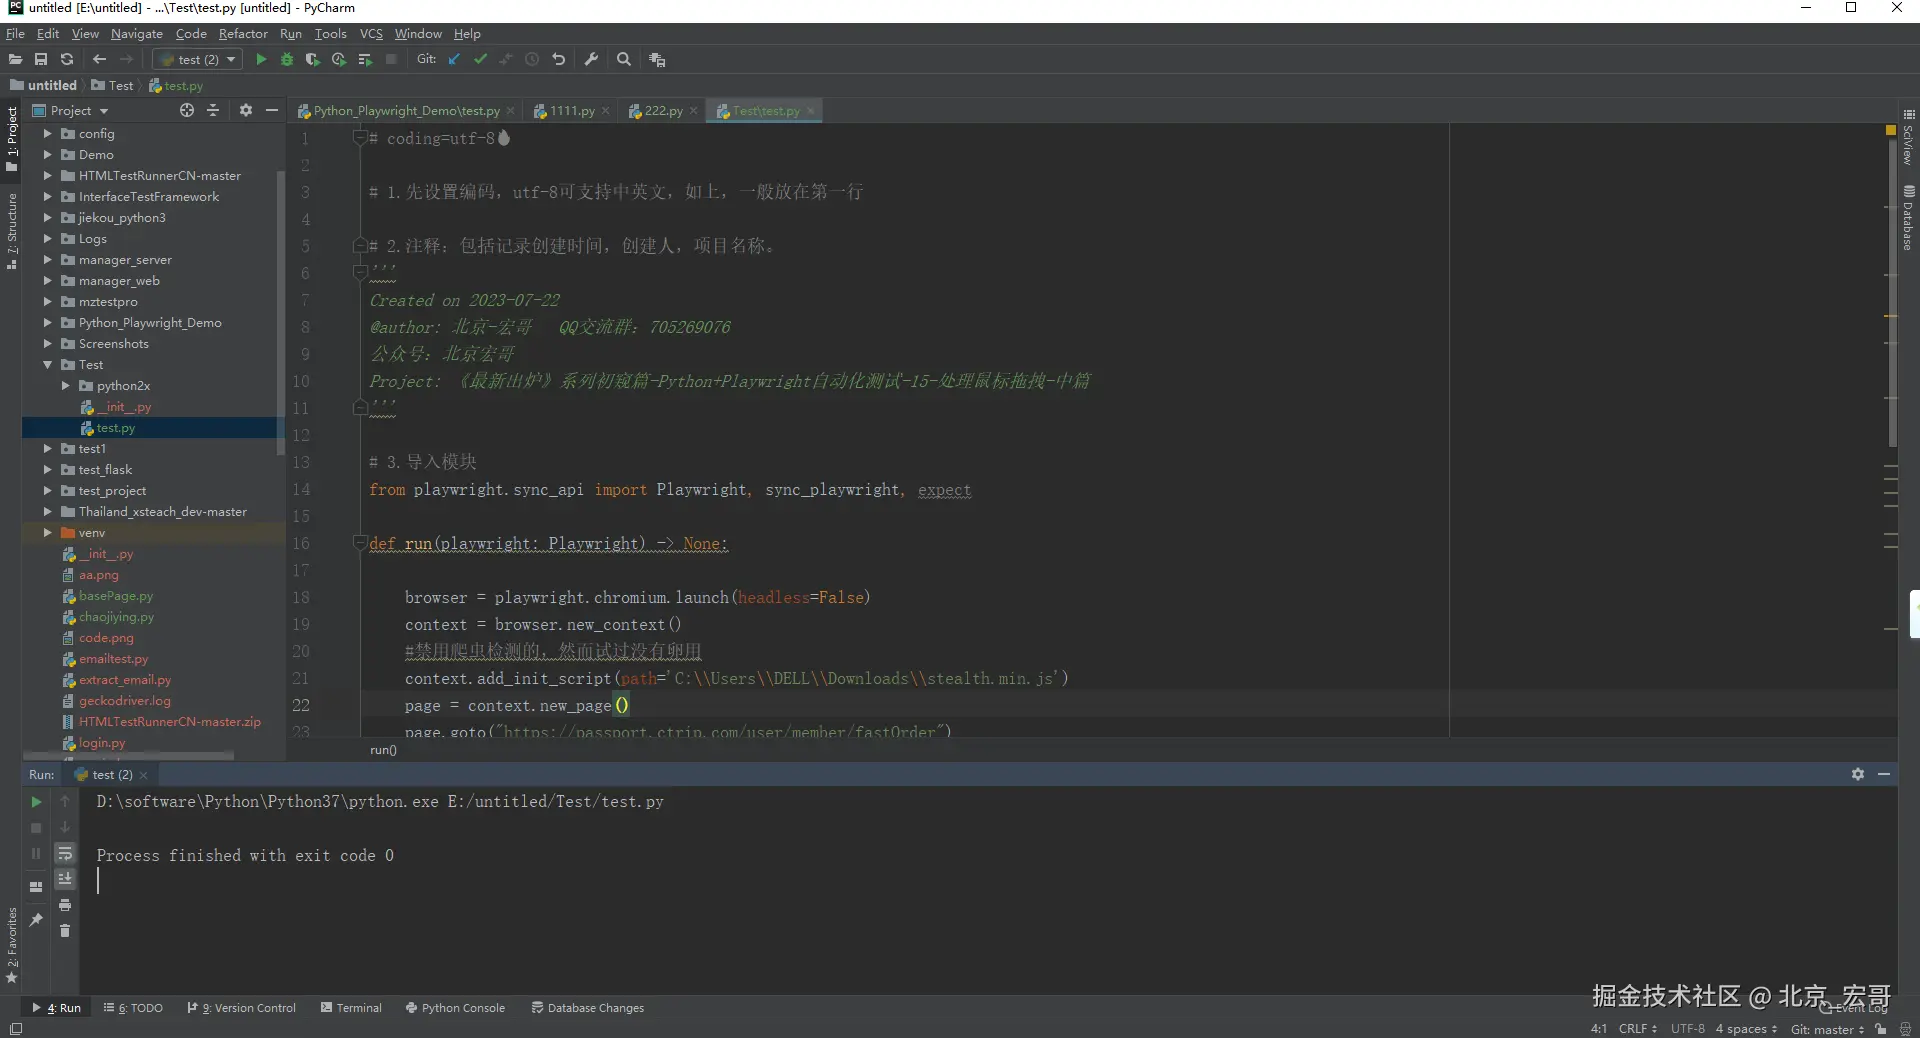Viewport: 1920px width, 1038px height.
Task: Open 9: Version Control tool window
Action: 241,1008
